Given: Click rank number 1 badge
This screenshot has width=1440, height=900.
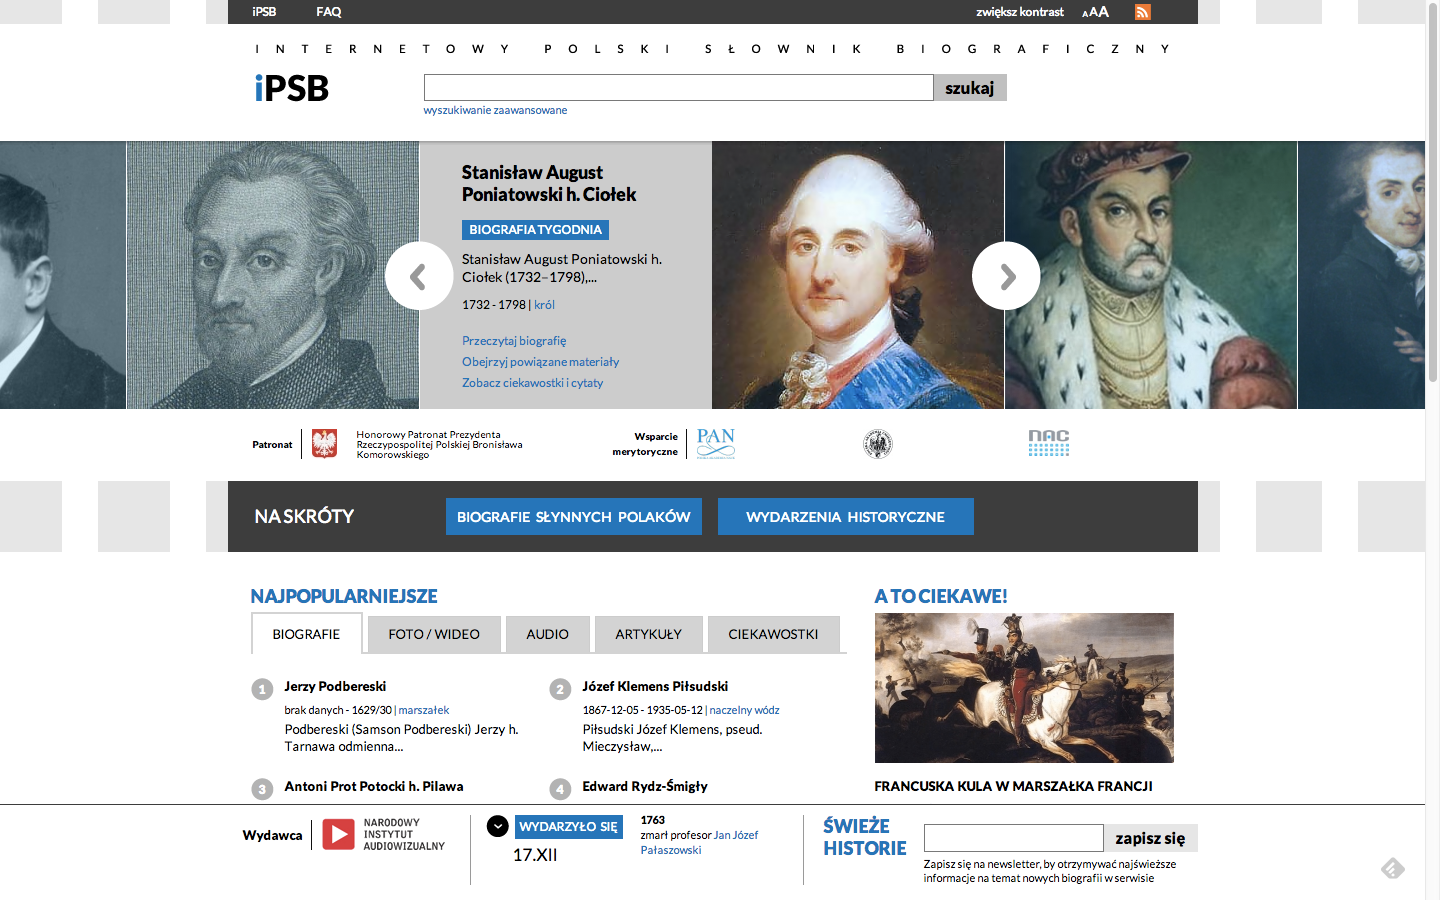Looking at the screenshot, I should [x=262, y=689].
